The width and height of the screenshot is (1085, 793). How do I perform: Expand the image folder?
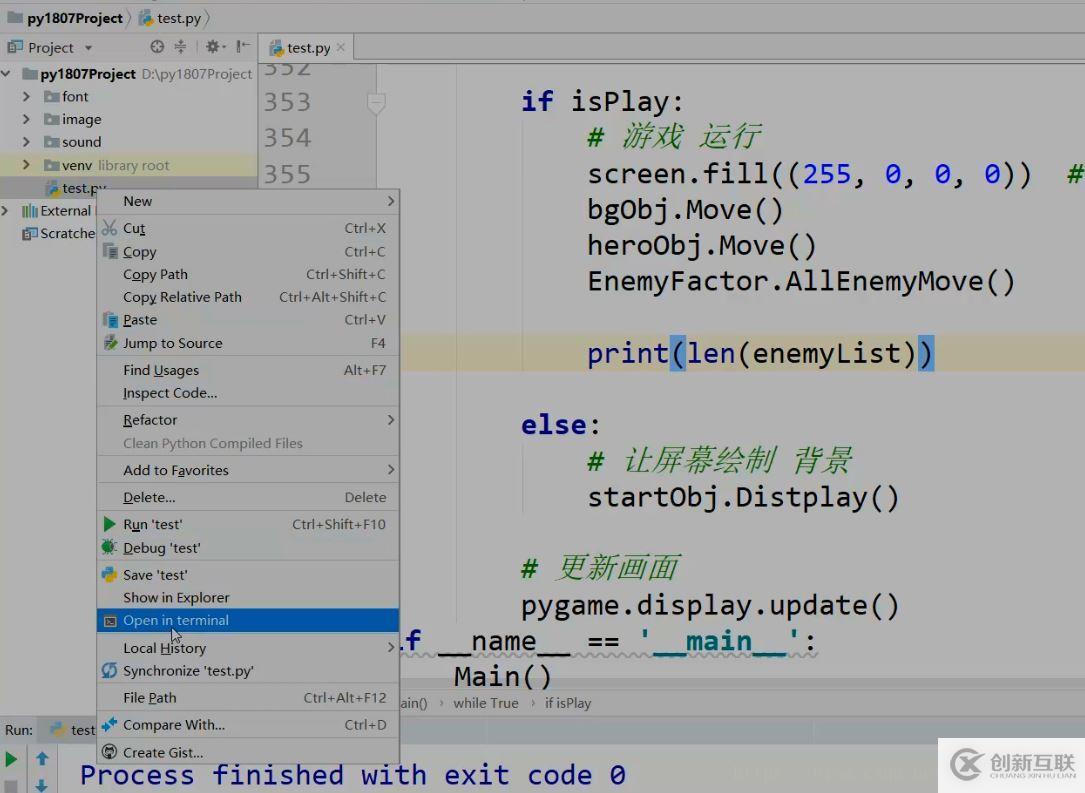pos(27,120)
